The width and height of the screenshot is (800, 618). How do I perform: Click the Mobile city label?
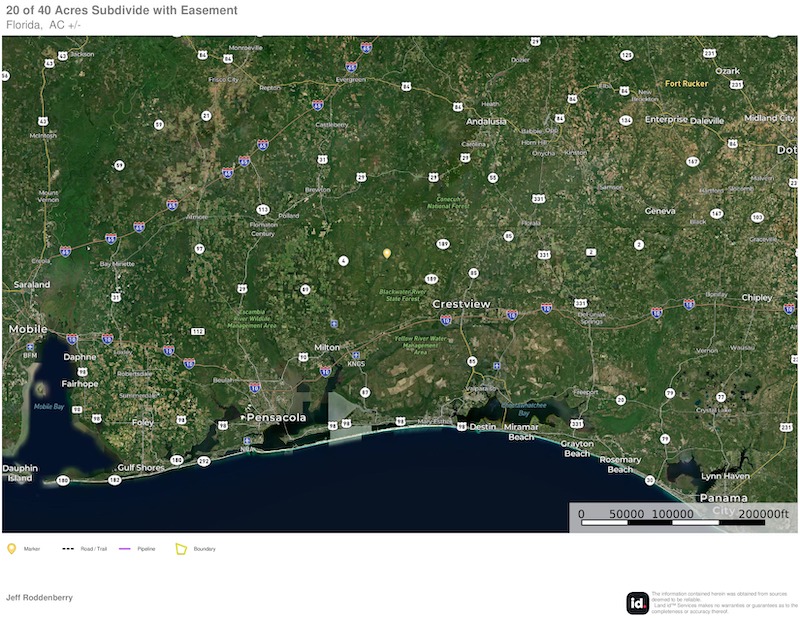(x=28, y=328)
